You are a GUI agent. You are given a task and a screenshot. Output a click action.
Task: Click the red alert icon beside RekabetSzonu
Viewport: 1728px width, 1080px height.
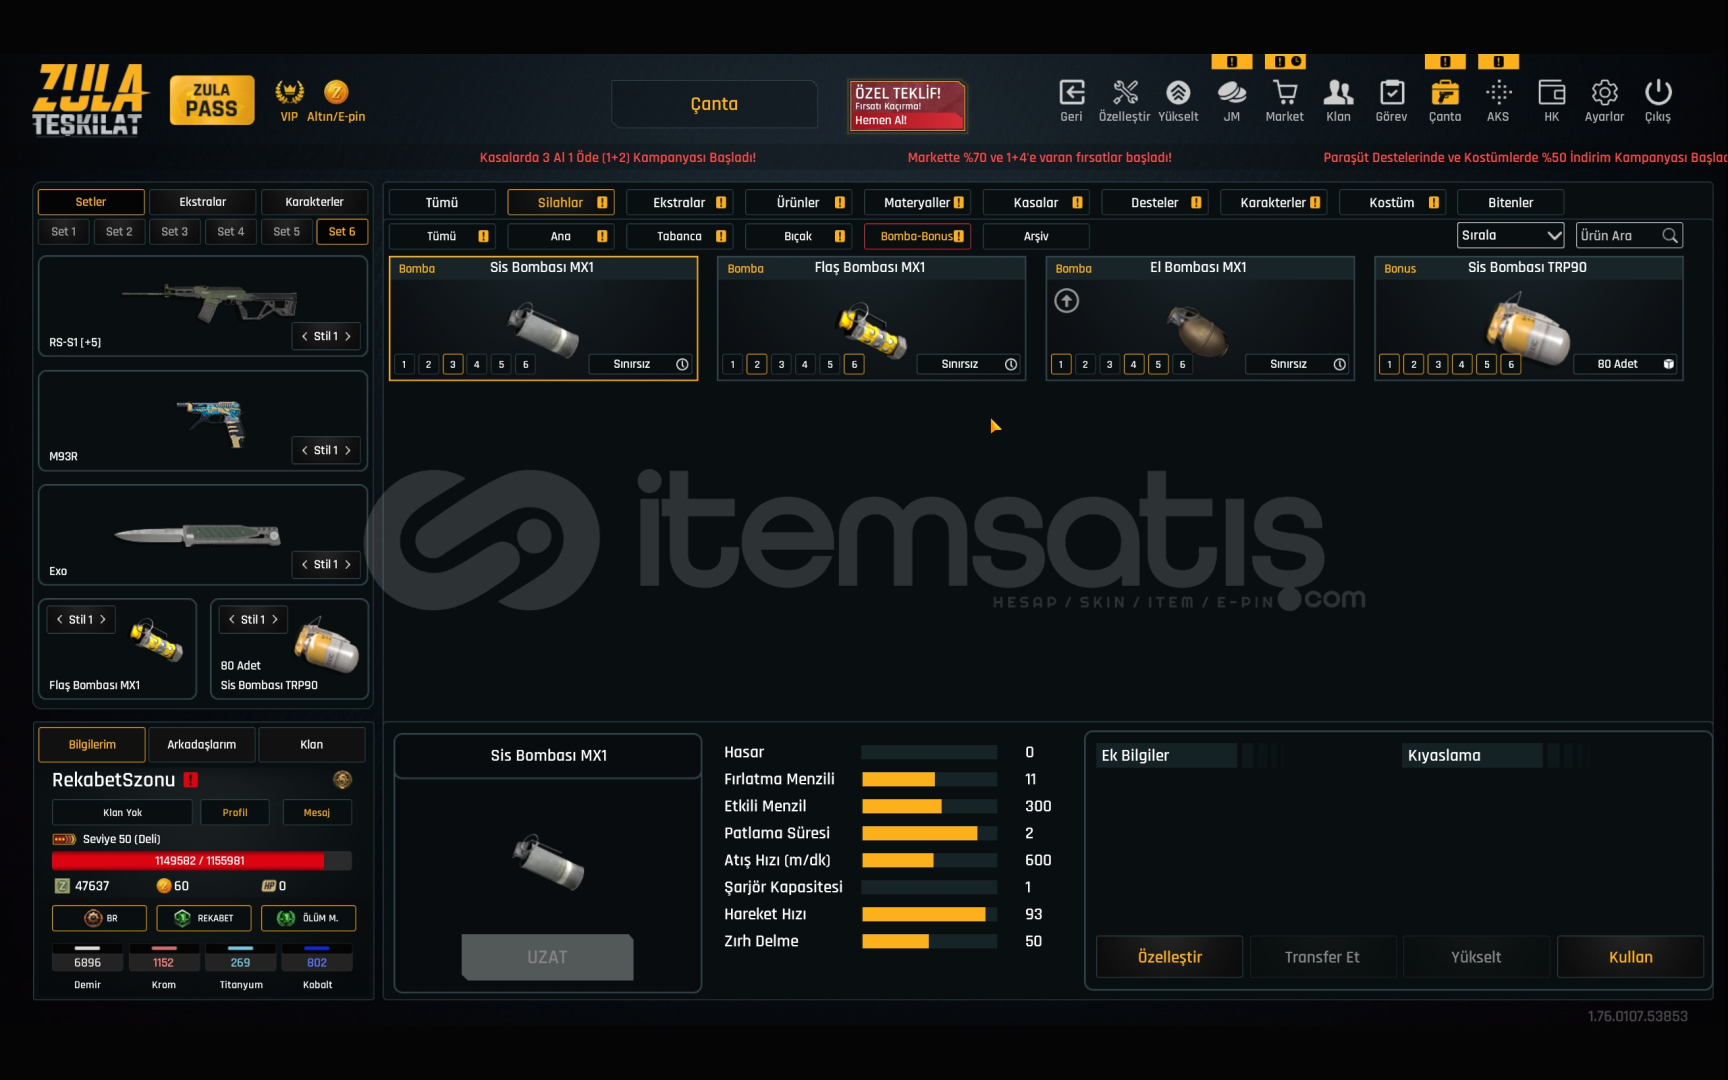[x=190, y=780]
